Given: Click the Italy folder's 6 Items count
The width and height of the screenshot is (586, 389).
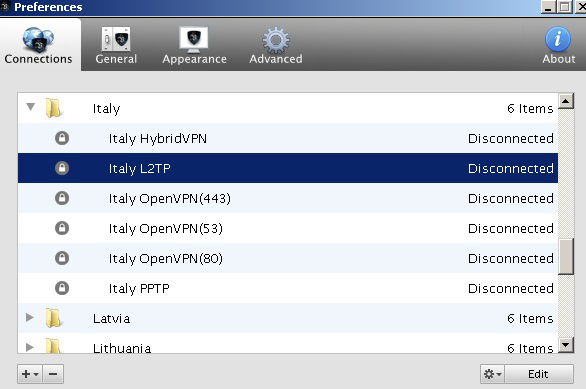Looking at the screenshot, I should pos(530,108).
